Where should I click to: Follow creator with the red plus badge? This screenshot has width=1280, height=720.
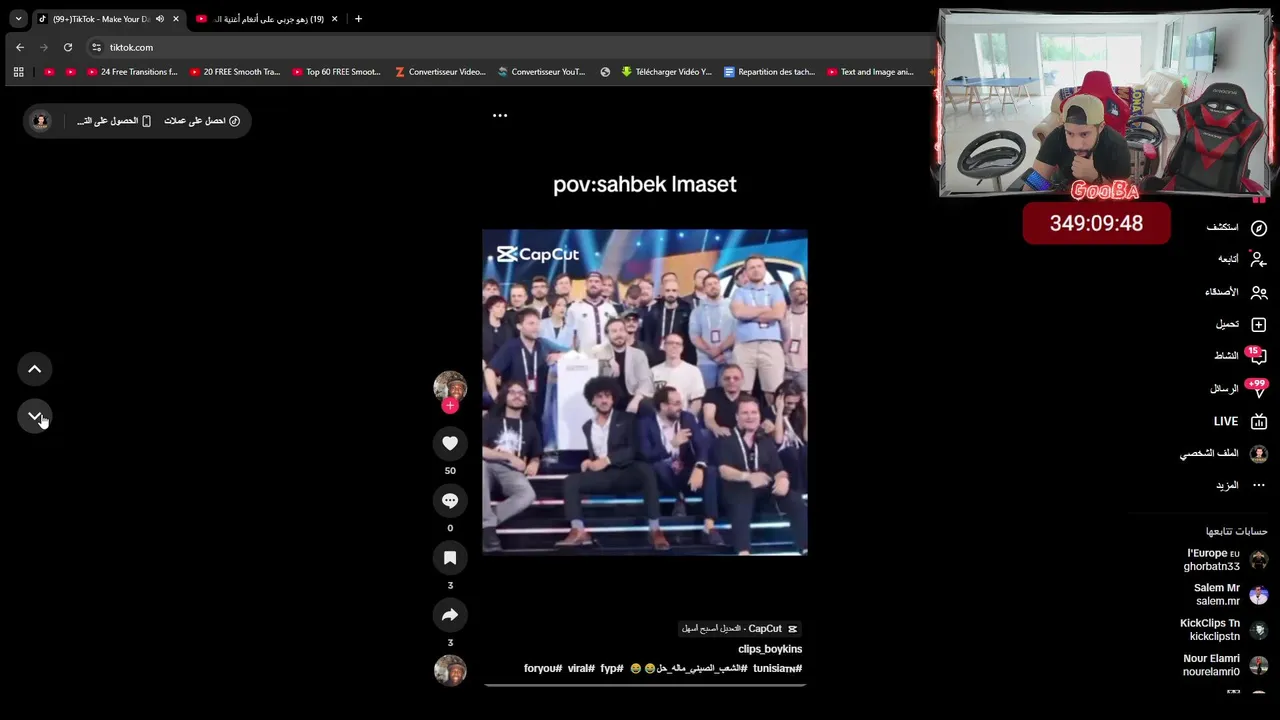pos(450,405)
